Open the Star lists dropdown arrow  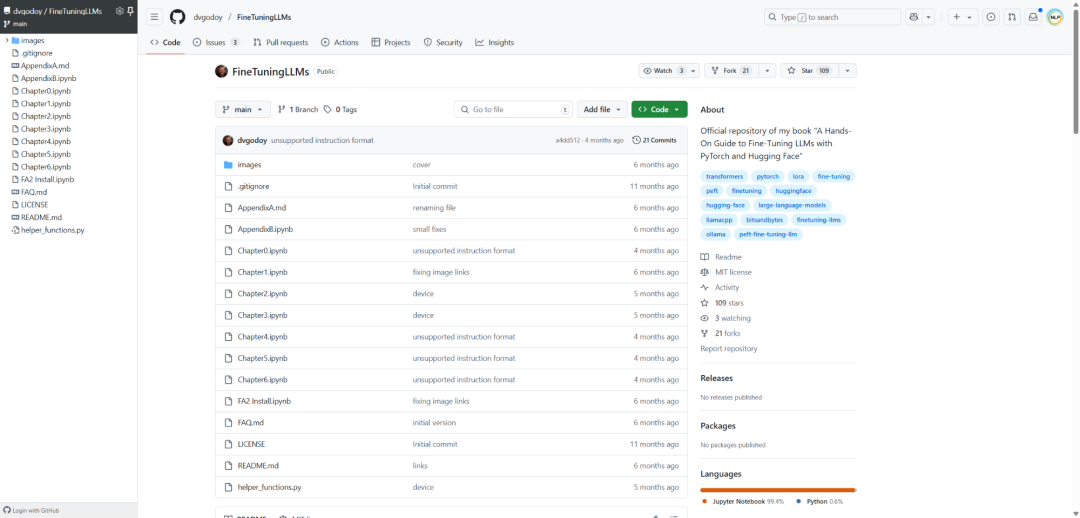point(849,70)
